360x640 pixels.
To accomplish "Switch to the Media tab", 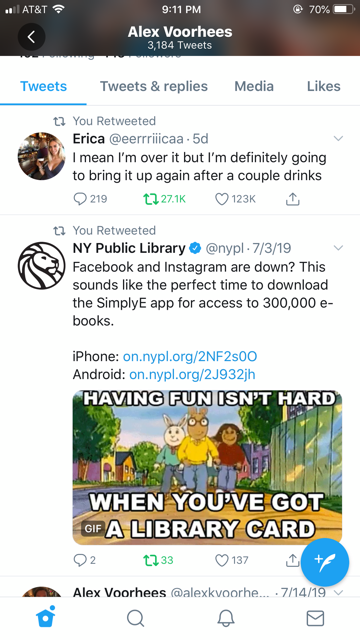I will [254, 86].
